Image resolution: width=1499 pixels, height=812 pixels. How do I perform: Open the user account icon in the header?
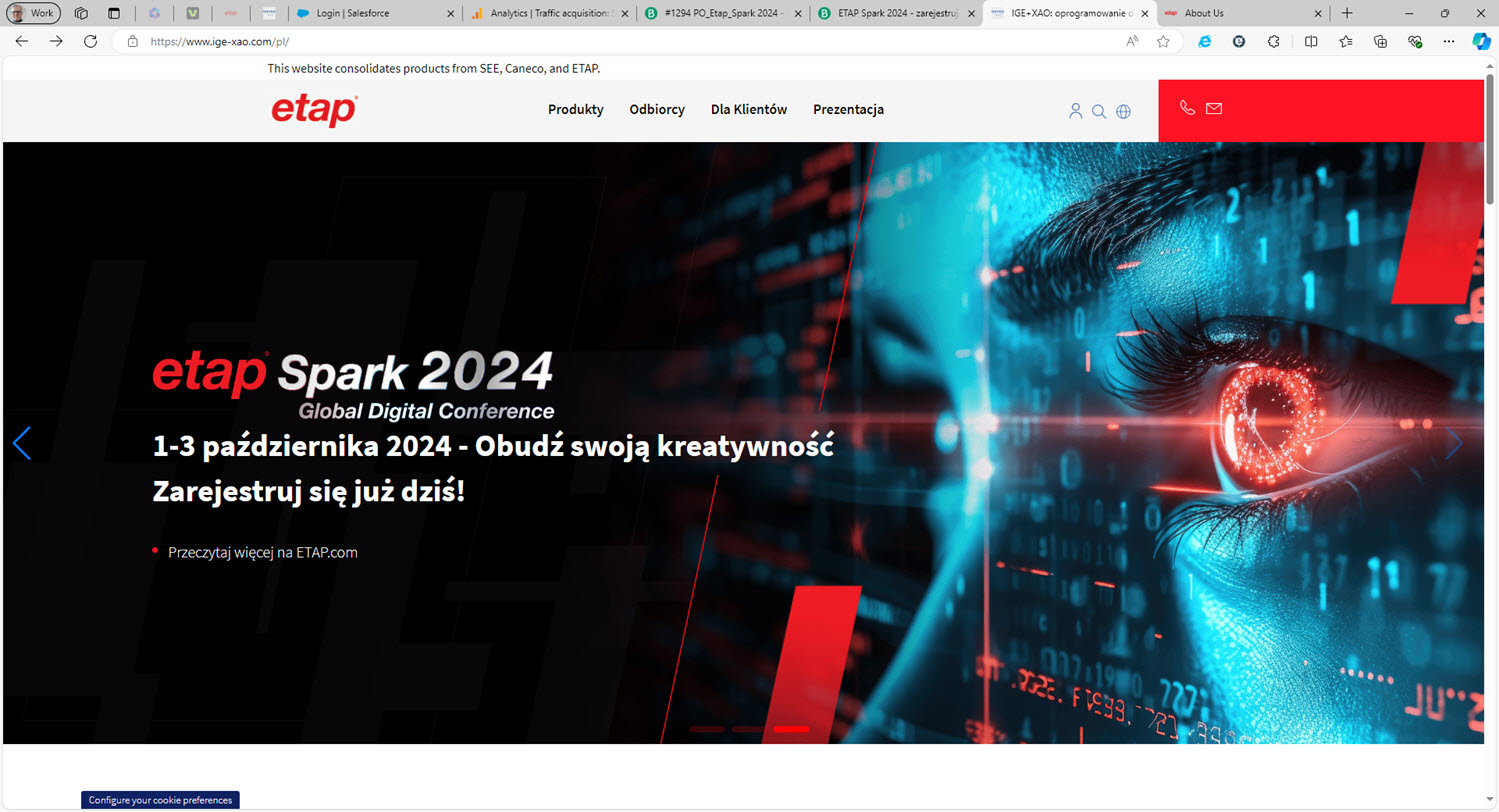(1075, 111)
